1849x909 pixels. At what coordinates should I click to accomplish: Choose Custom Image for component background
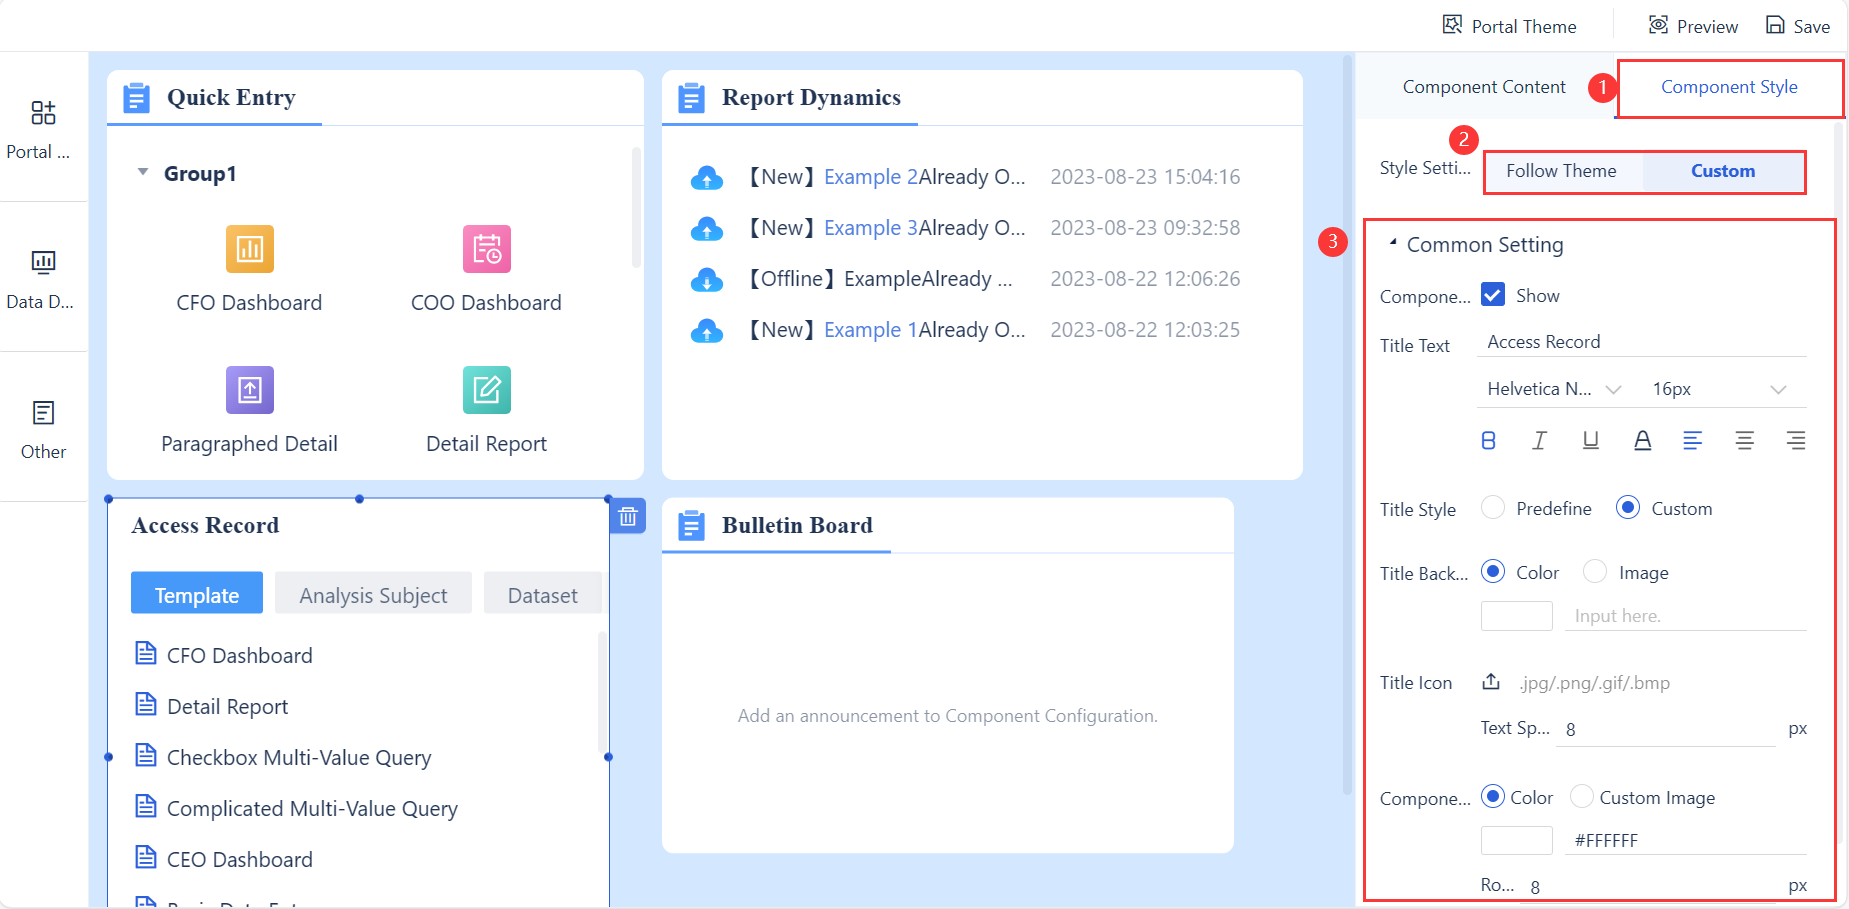1581,796
